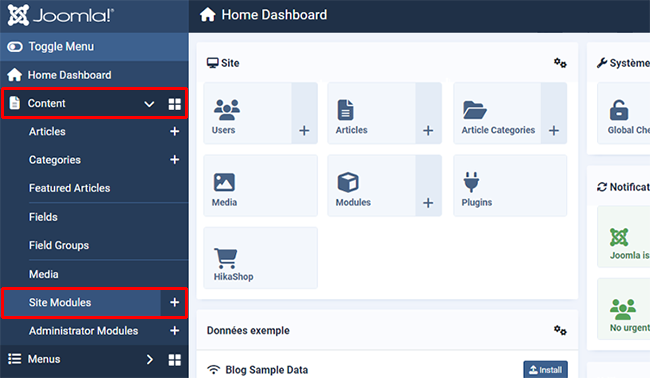Add new administrator module plus icon
This screenshot has height=378, width=650.
coord(175,331)
